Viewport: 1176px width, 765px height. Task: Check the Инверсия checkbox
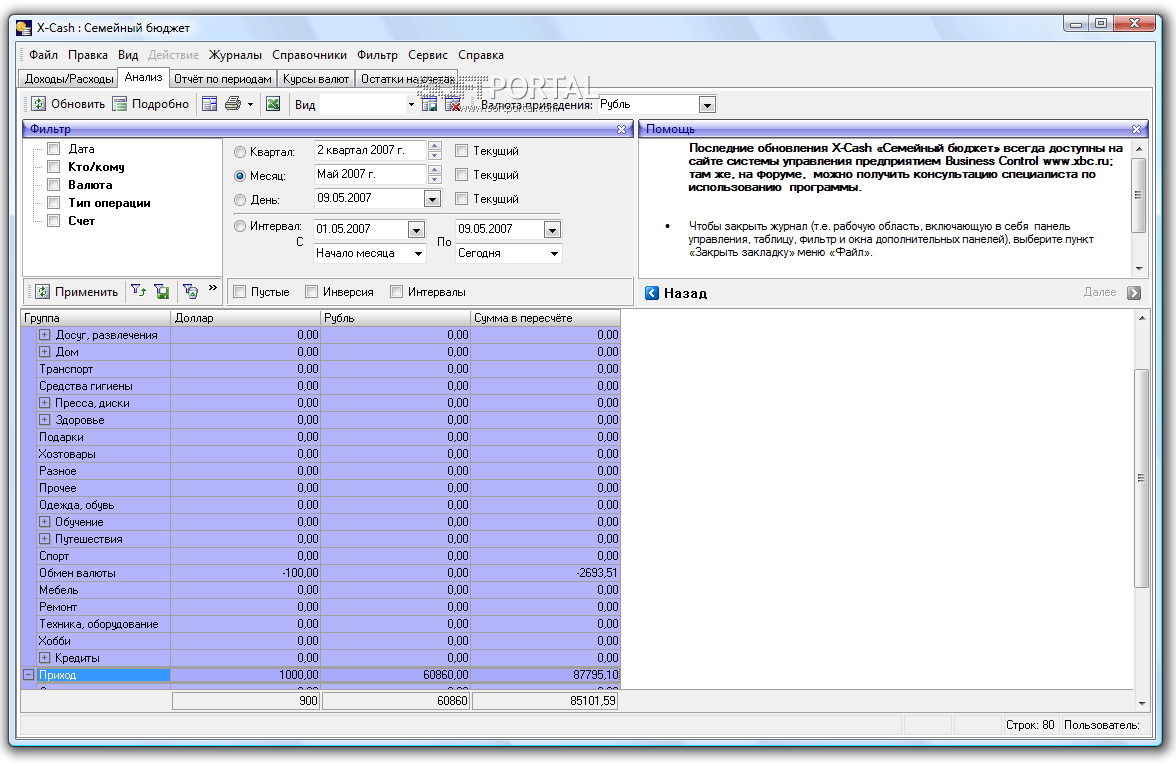click(312, 292)
